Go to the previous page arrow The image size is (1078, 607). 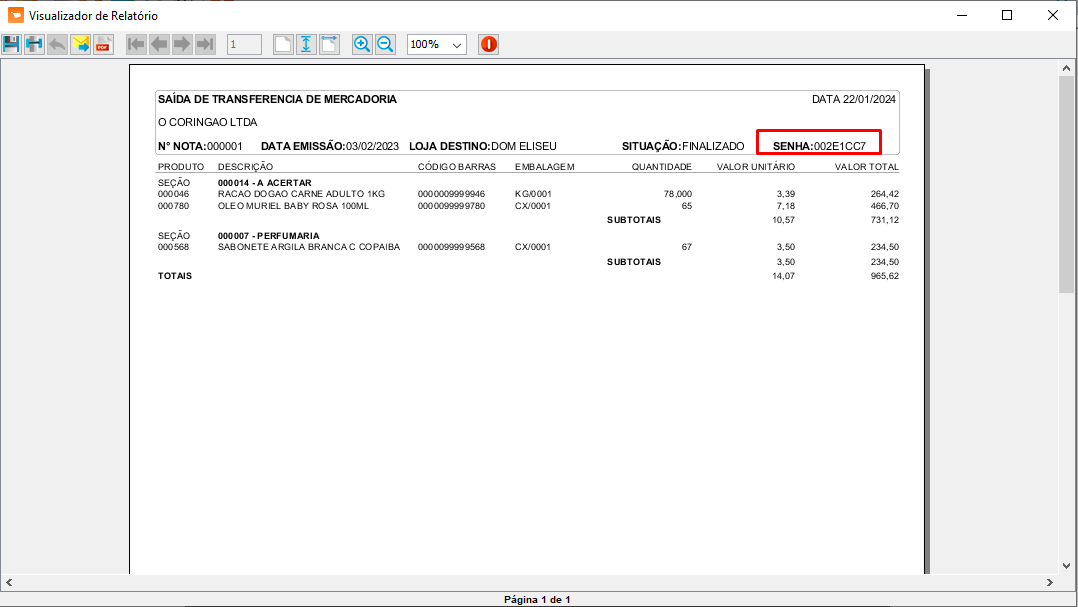(x=159, y=45)
